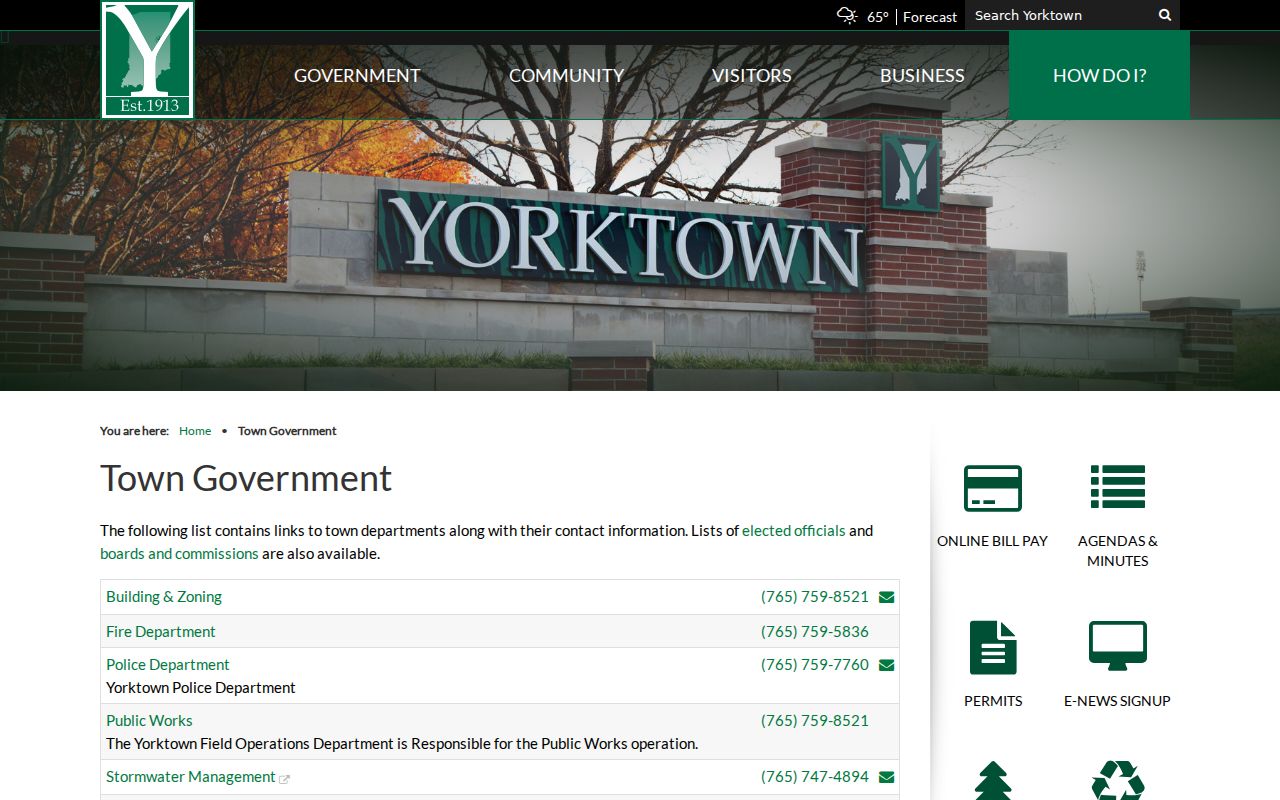Click external link icon beside Stormwater Management

tap(284, 779)
